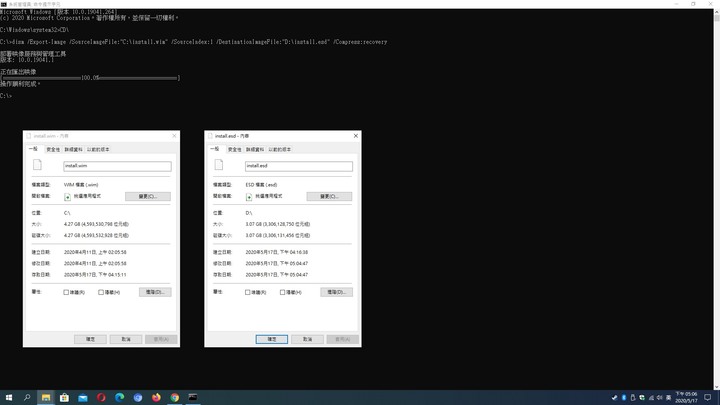Cancel the install.wim properties dialog
This screenshot has width=720, height=405.
126,339
